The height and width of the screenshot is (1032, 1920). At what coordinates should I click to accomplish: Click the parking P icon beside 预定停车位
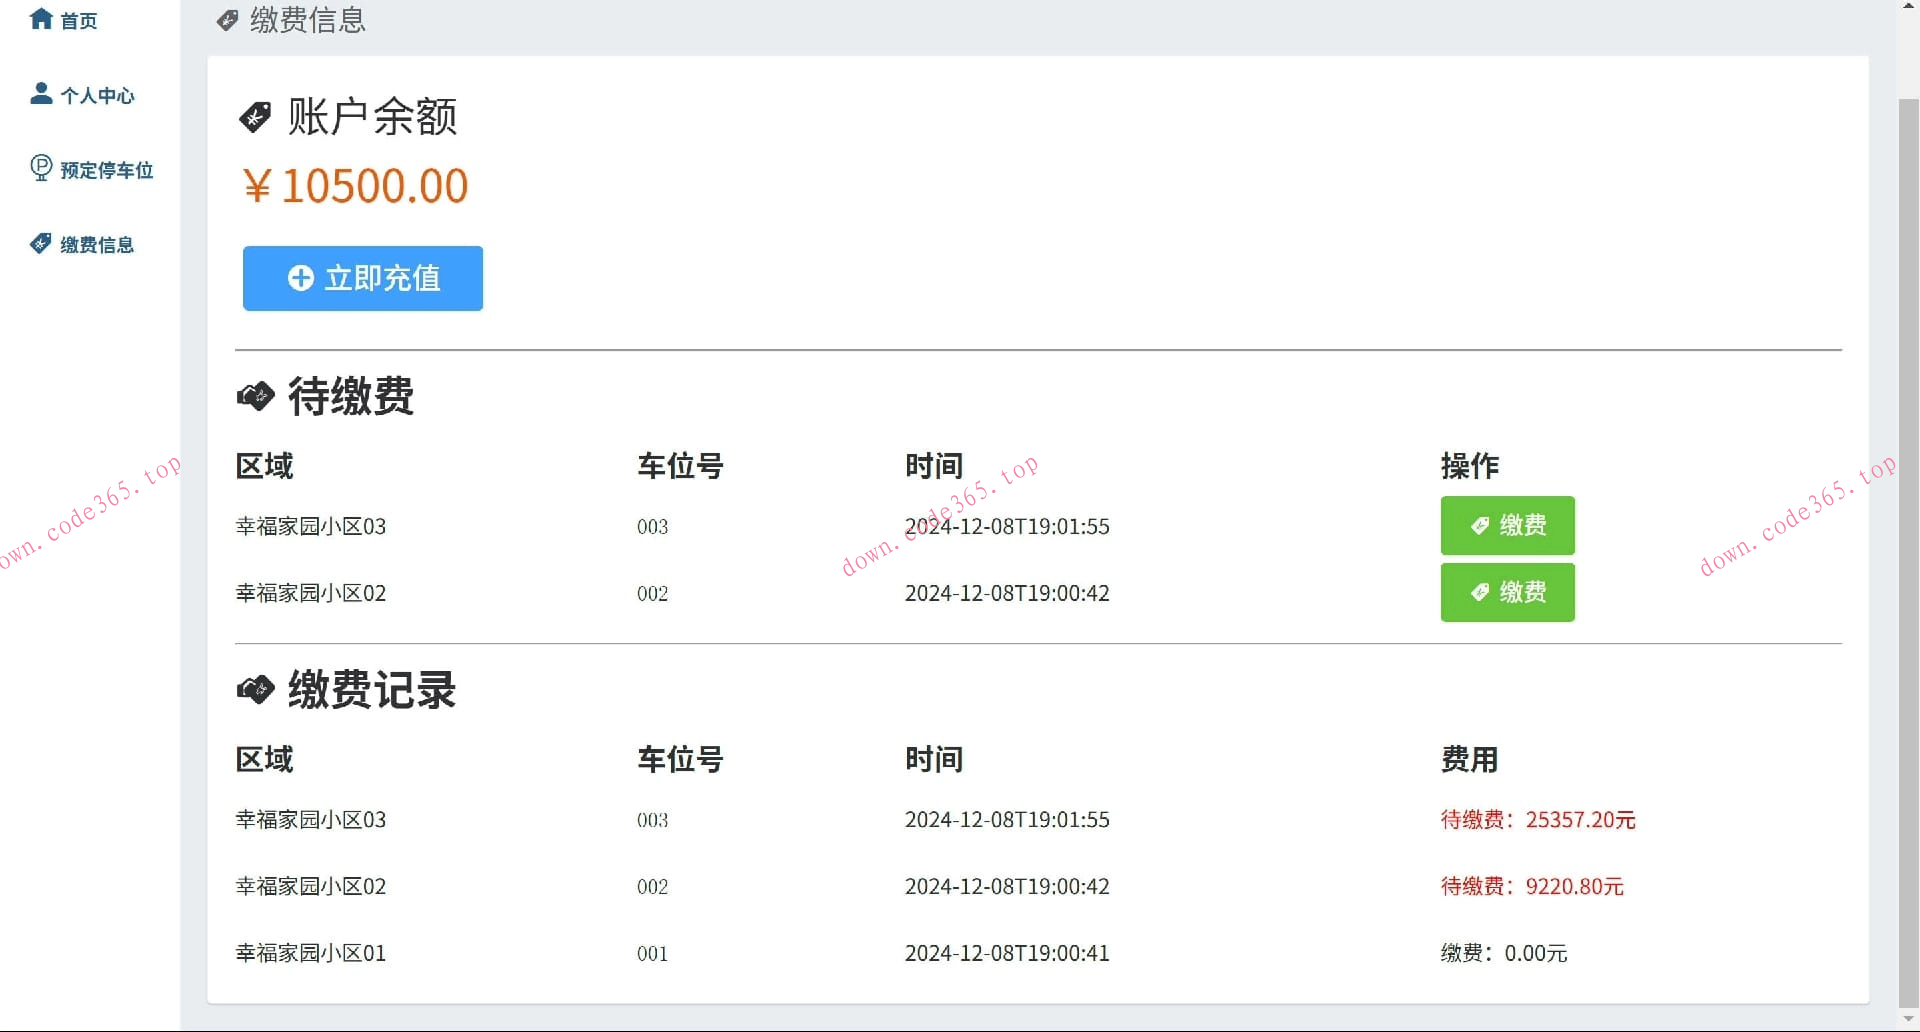point(40,168)
